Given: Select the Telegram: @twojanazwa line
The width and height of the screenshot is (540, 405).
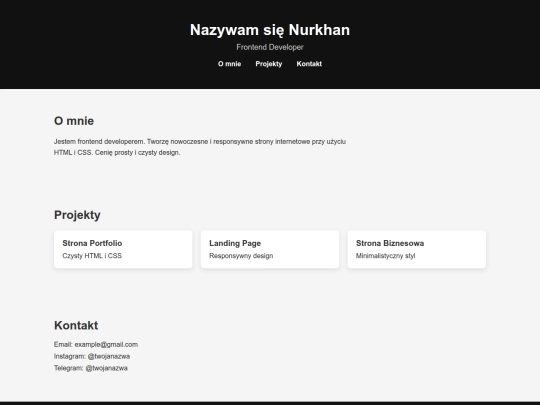Looking at the screenshot, I should tap(91, 368).
